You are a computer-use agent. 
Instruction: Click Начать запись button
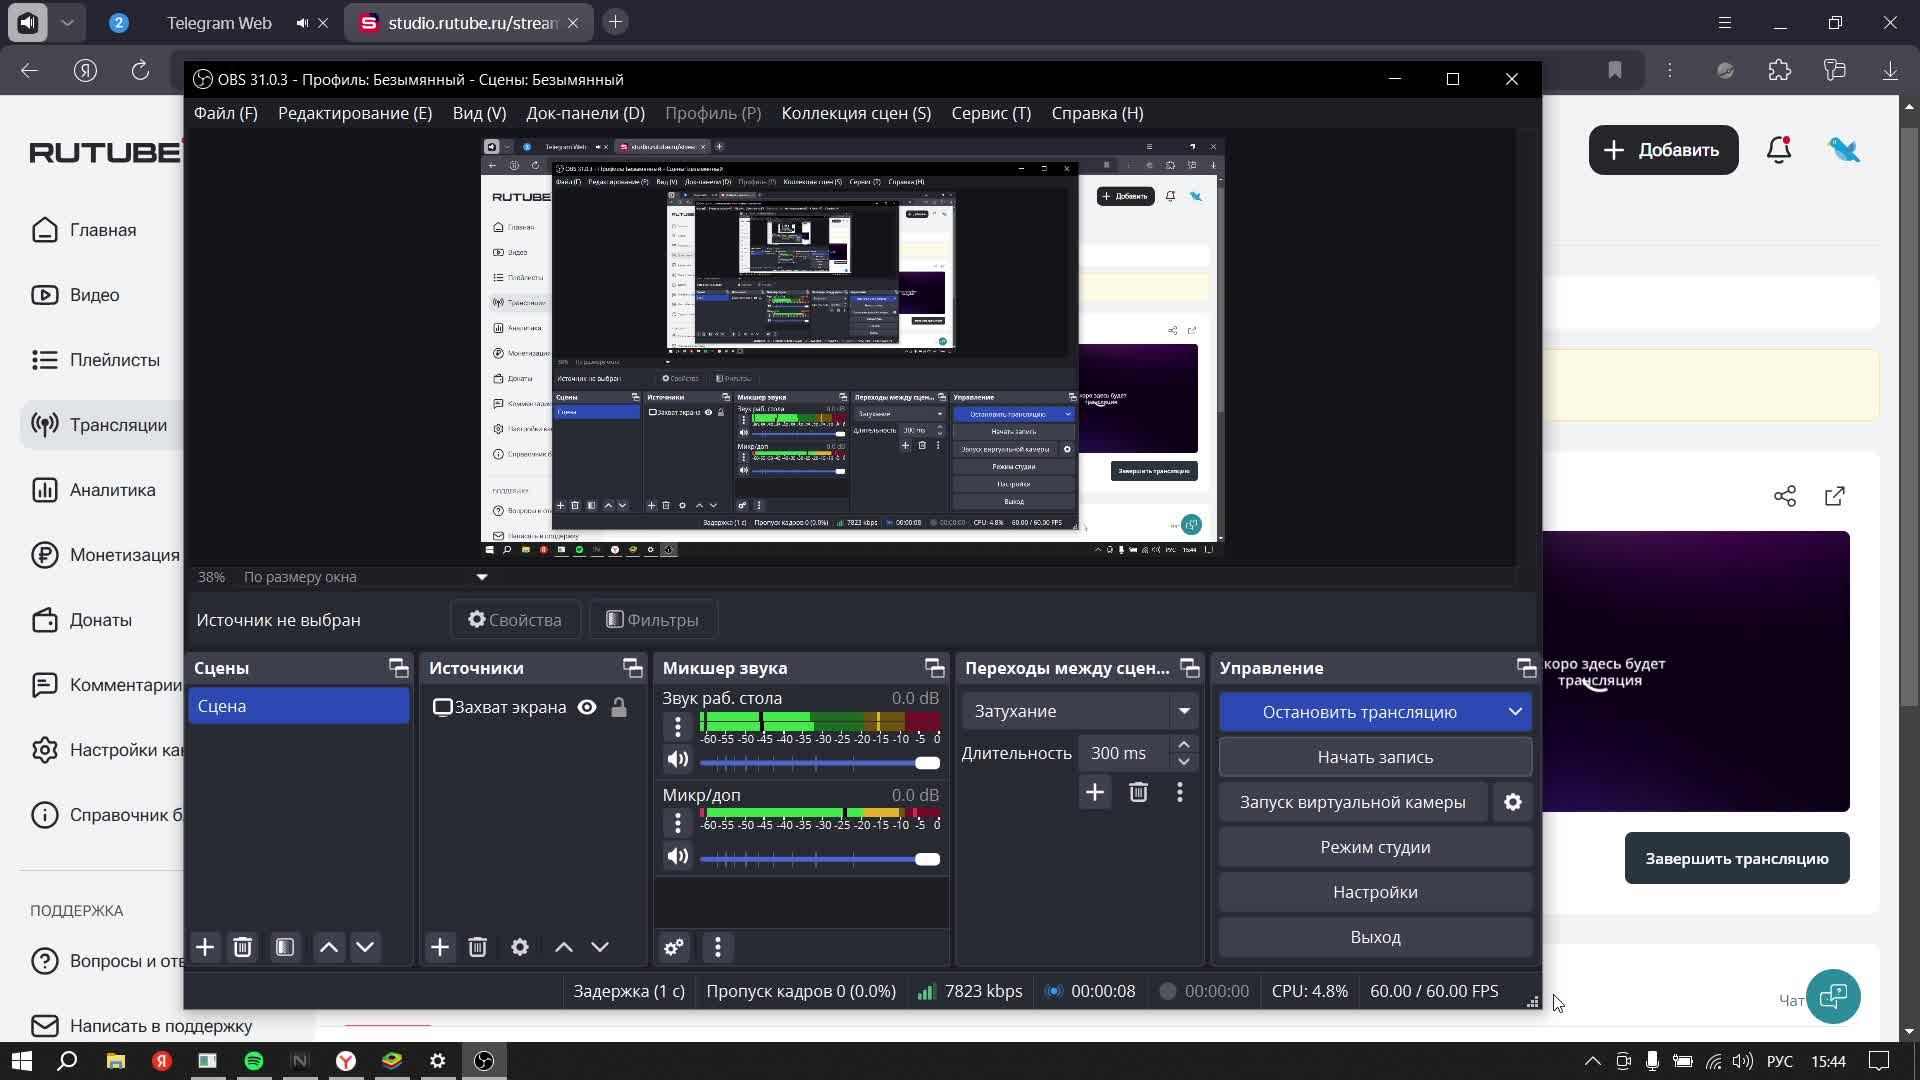click(x=1374, y=757)
